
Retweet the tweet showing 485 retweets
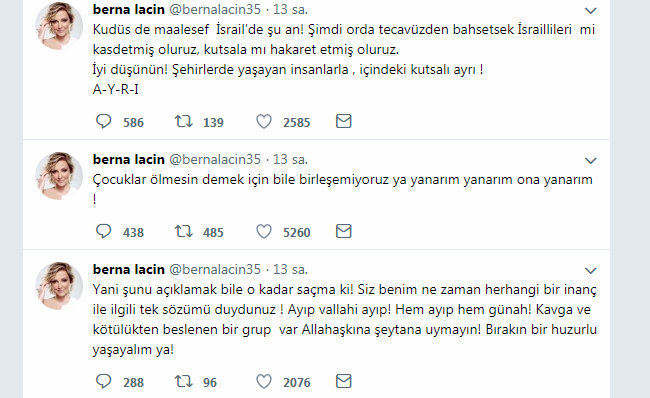(183, 231)
